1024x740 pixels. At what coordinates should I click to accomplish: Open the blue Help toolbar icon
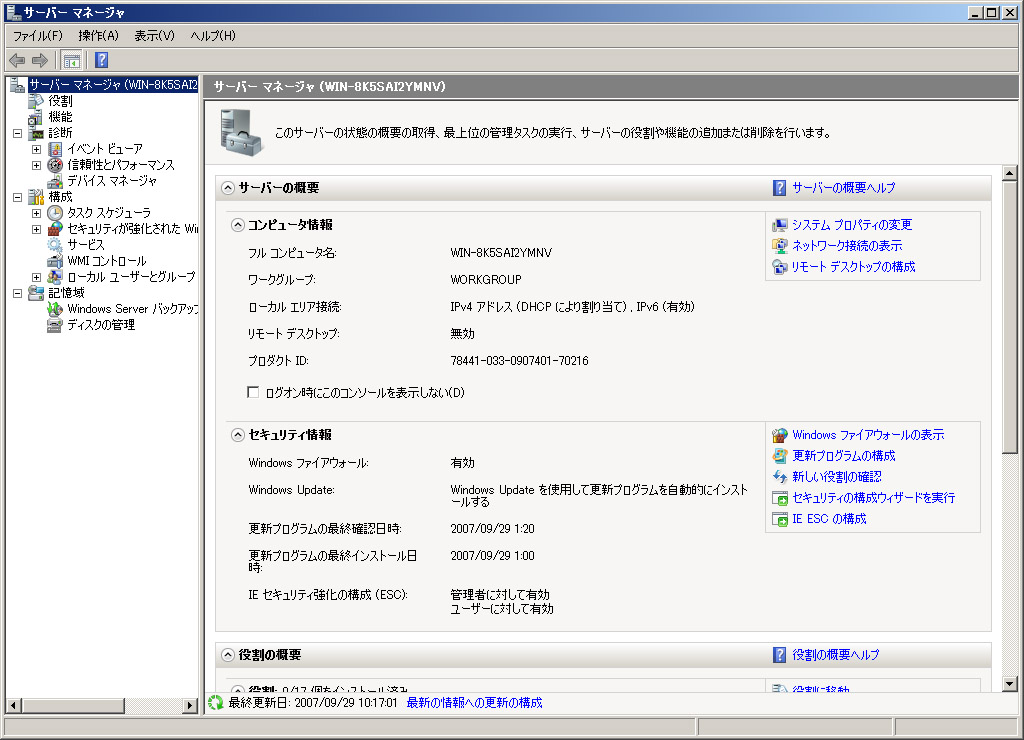[101, 61]
